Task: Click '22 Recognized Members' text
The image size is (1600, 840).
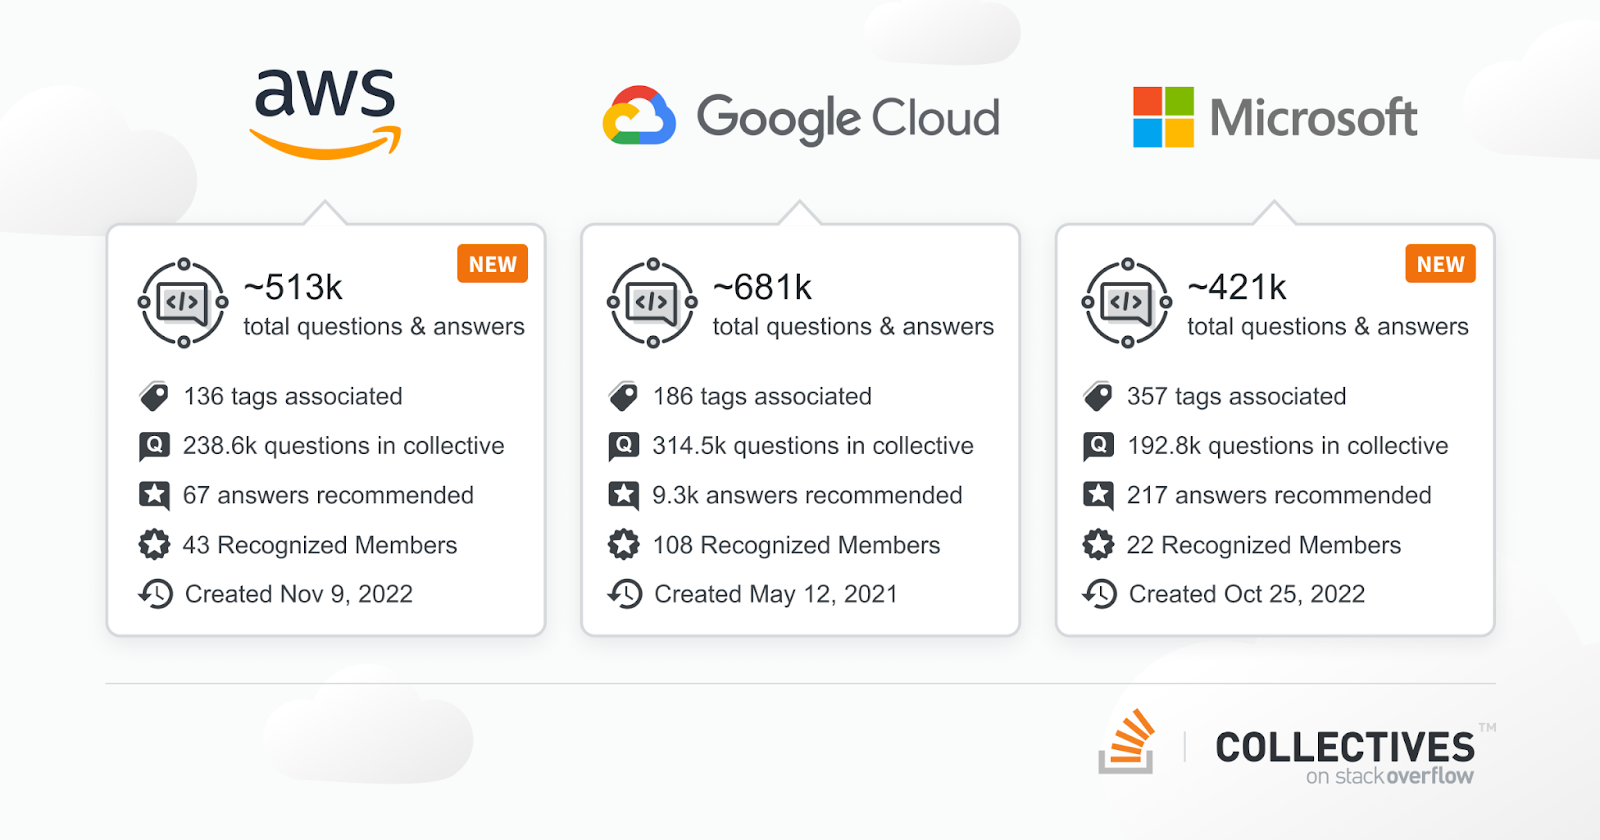Action: point(1264,545)
